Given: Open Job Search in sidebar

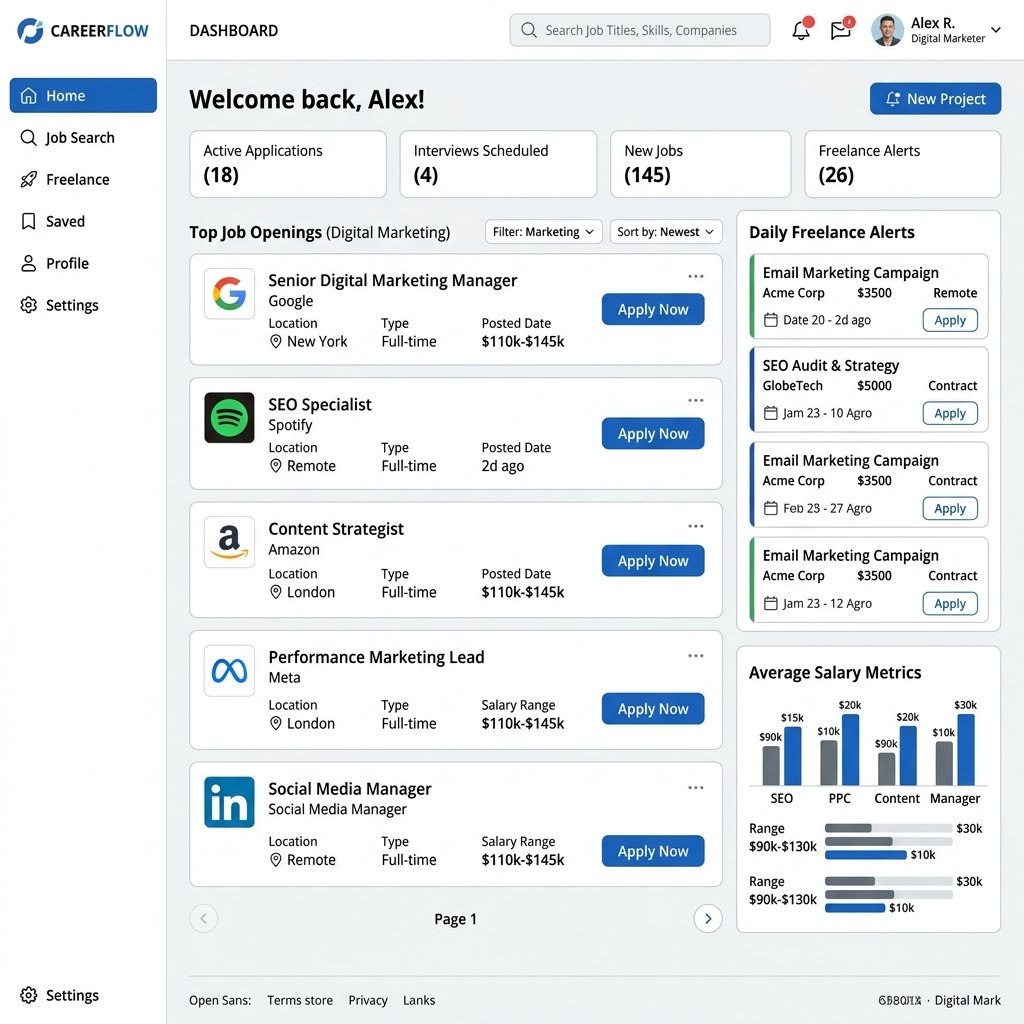Looking at the screenshot, I should click(83, 138).
